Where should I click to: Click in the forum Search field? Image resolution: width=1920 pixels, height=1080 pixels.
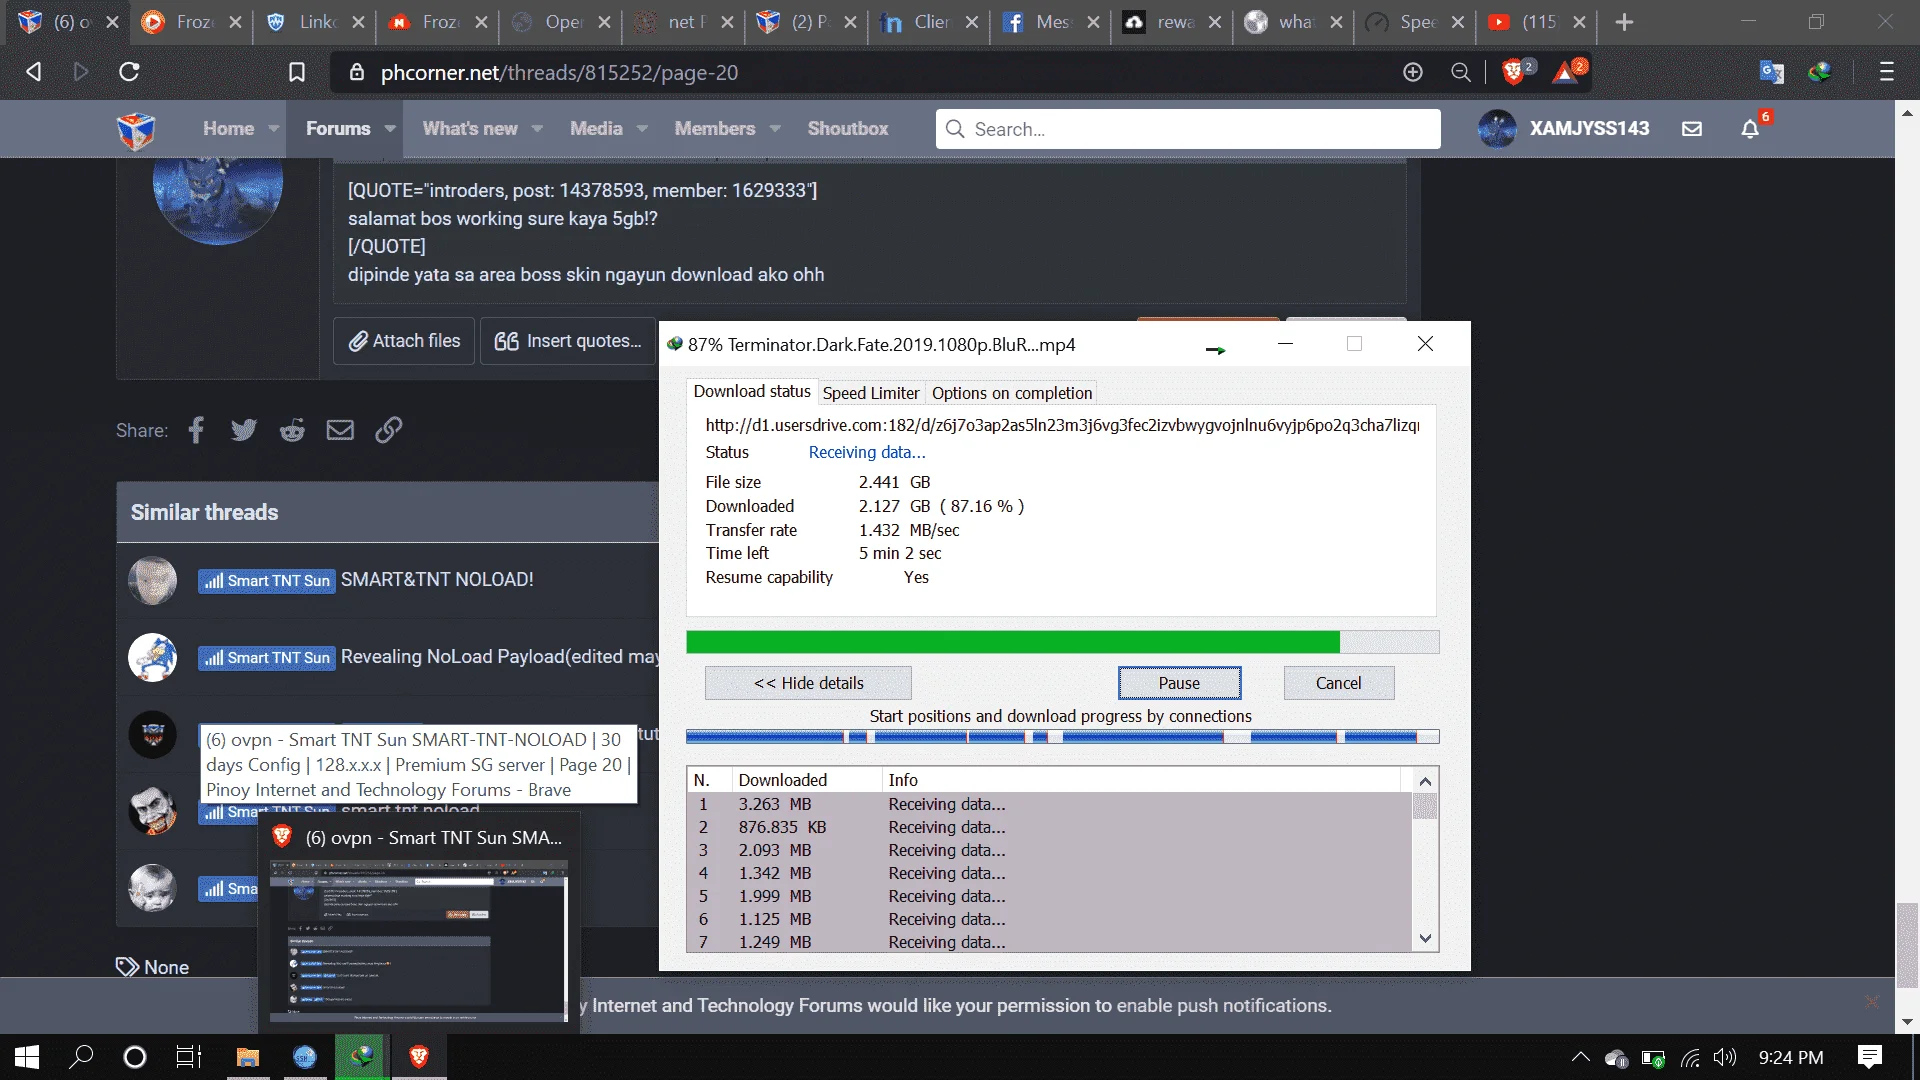(1188, 129)
